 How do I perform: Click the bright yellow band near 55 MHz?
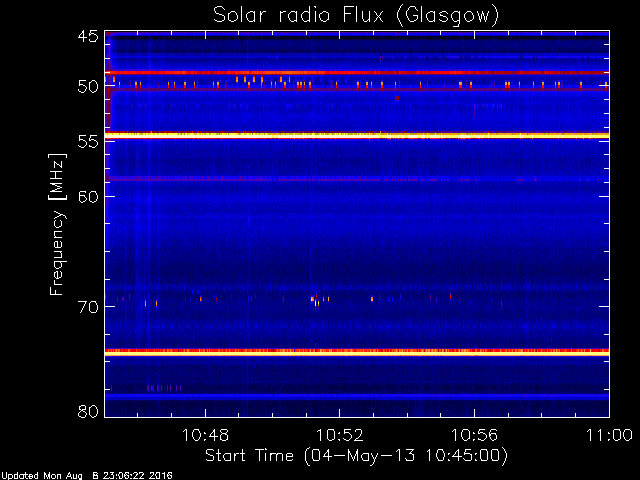point(357,136)
